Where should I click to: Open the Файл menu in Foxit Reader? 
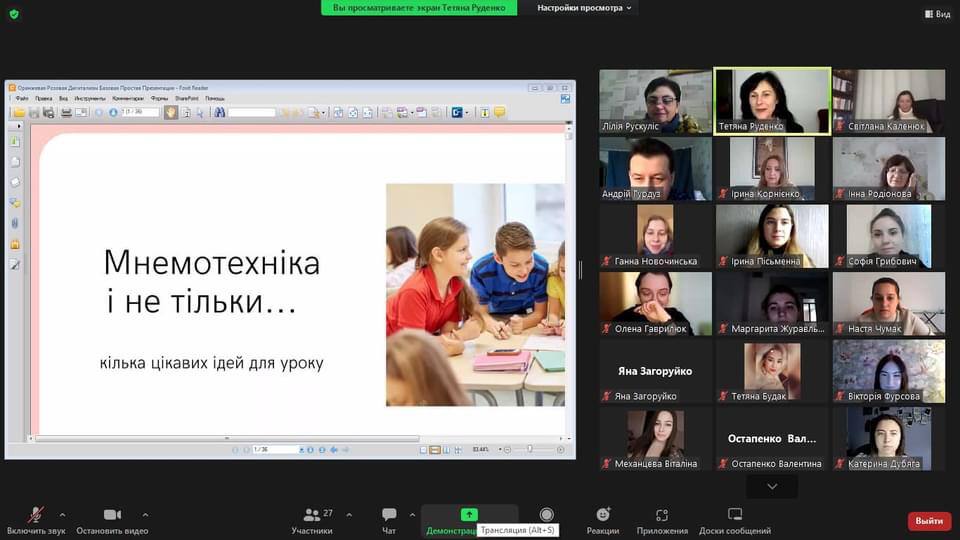tap(21, 99)
